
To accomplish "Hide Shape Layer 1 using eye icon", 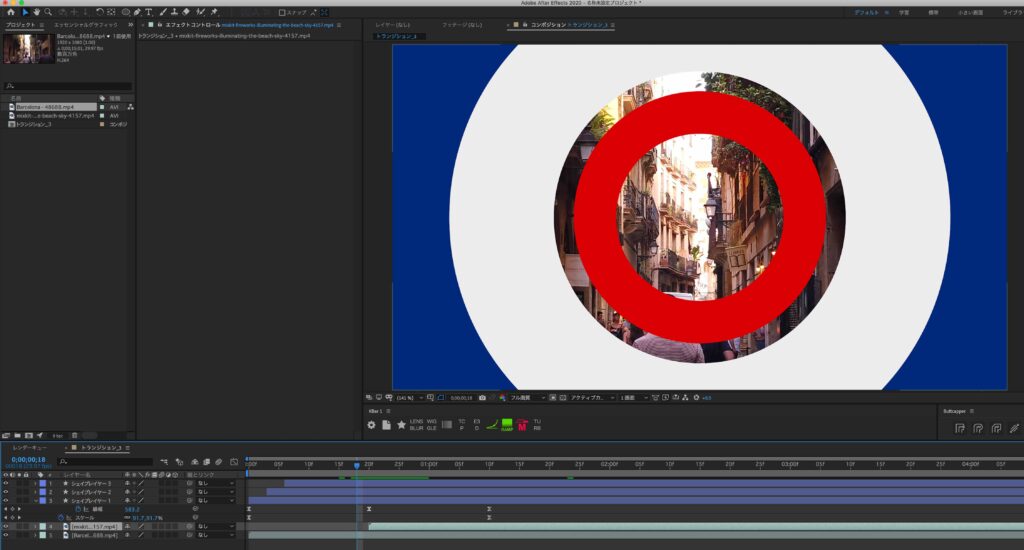I will 6,500.
